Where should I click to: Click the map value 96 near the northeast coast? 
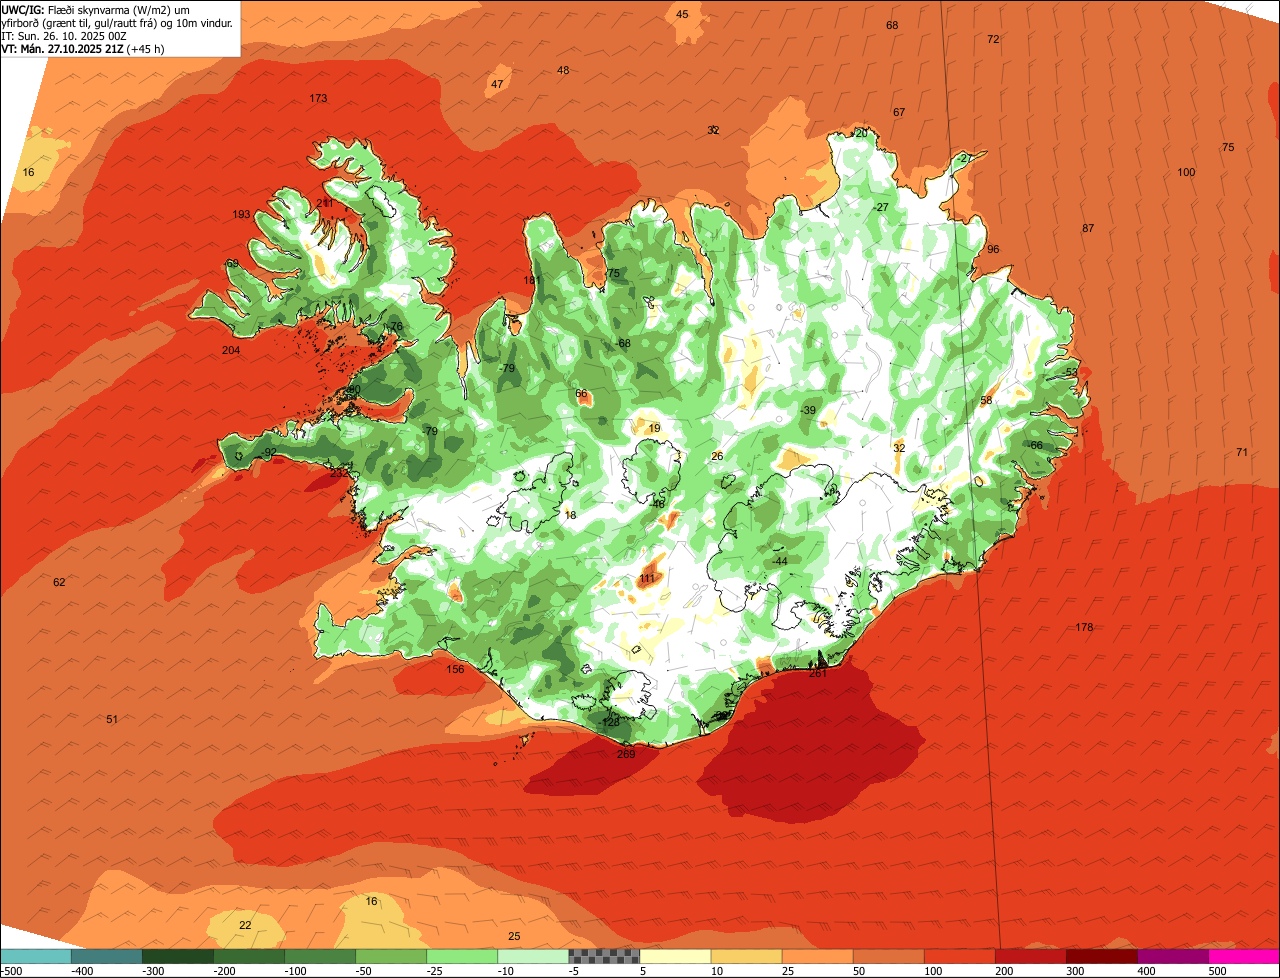[x=993, y=249]
